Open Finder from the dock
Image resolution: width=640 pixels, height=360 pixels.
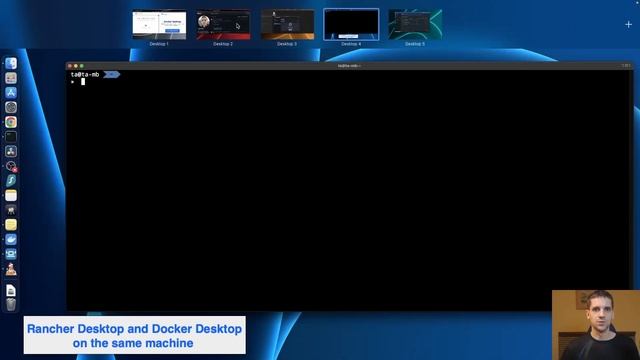coord(11,63)
